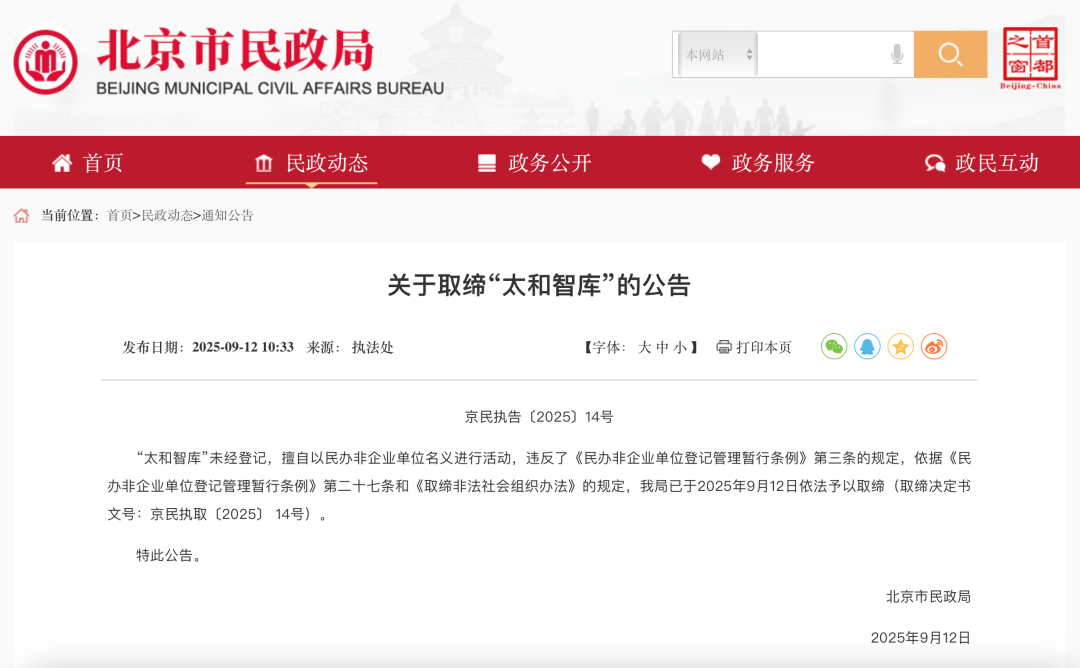
Task: Click the 通知公告 breadcrumb link
Action: pyautogui.click(x=228, y=215)
